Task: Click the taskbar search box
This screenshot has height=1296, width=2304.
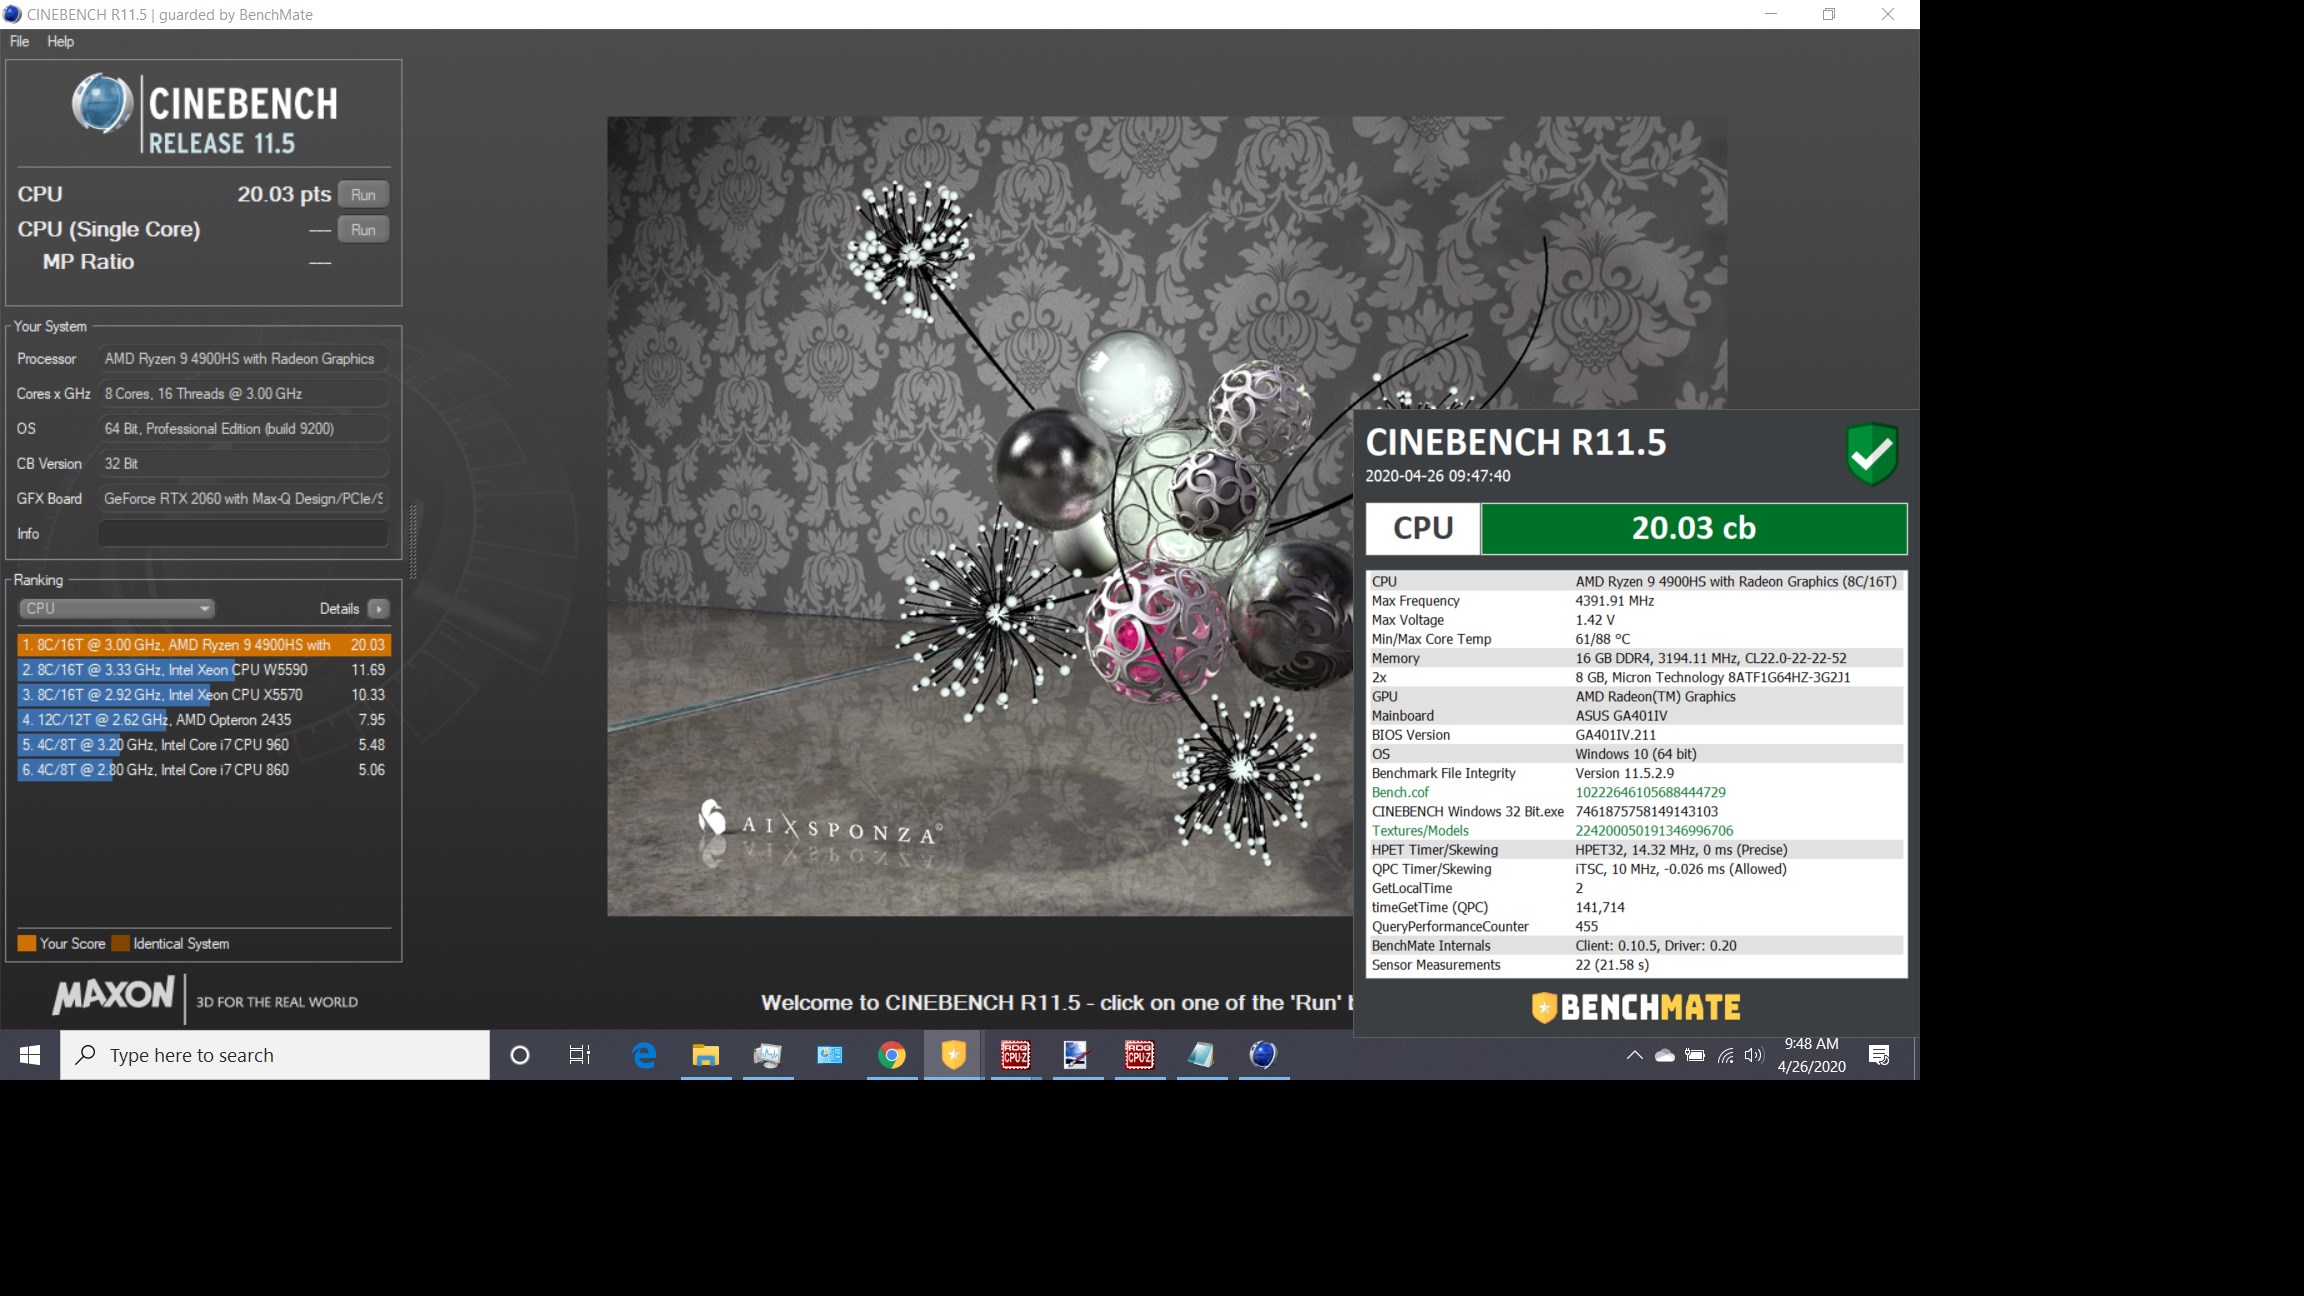Action: (275, 1055)
